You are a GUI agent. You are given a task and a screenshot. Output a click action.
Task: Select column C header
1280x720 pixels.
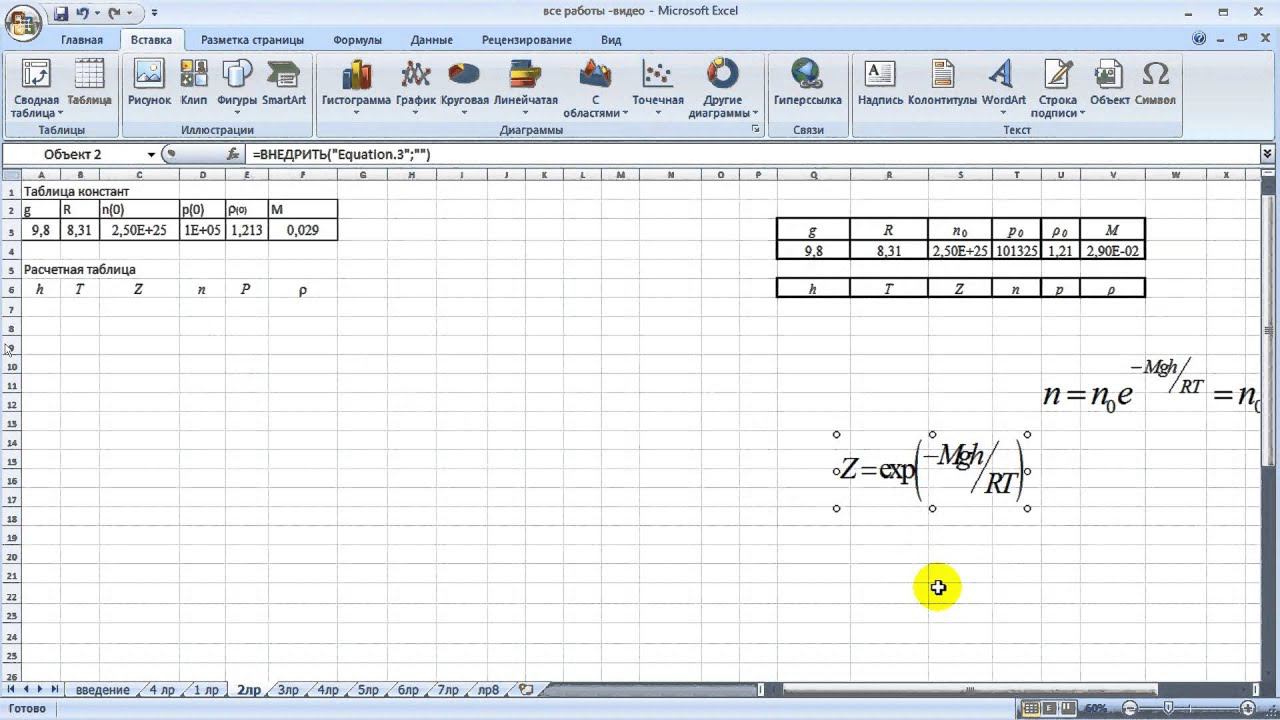[x=139, y=175]
